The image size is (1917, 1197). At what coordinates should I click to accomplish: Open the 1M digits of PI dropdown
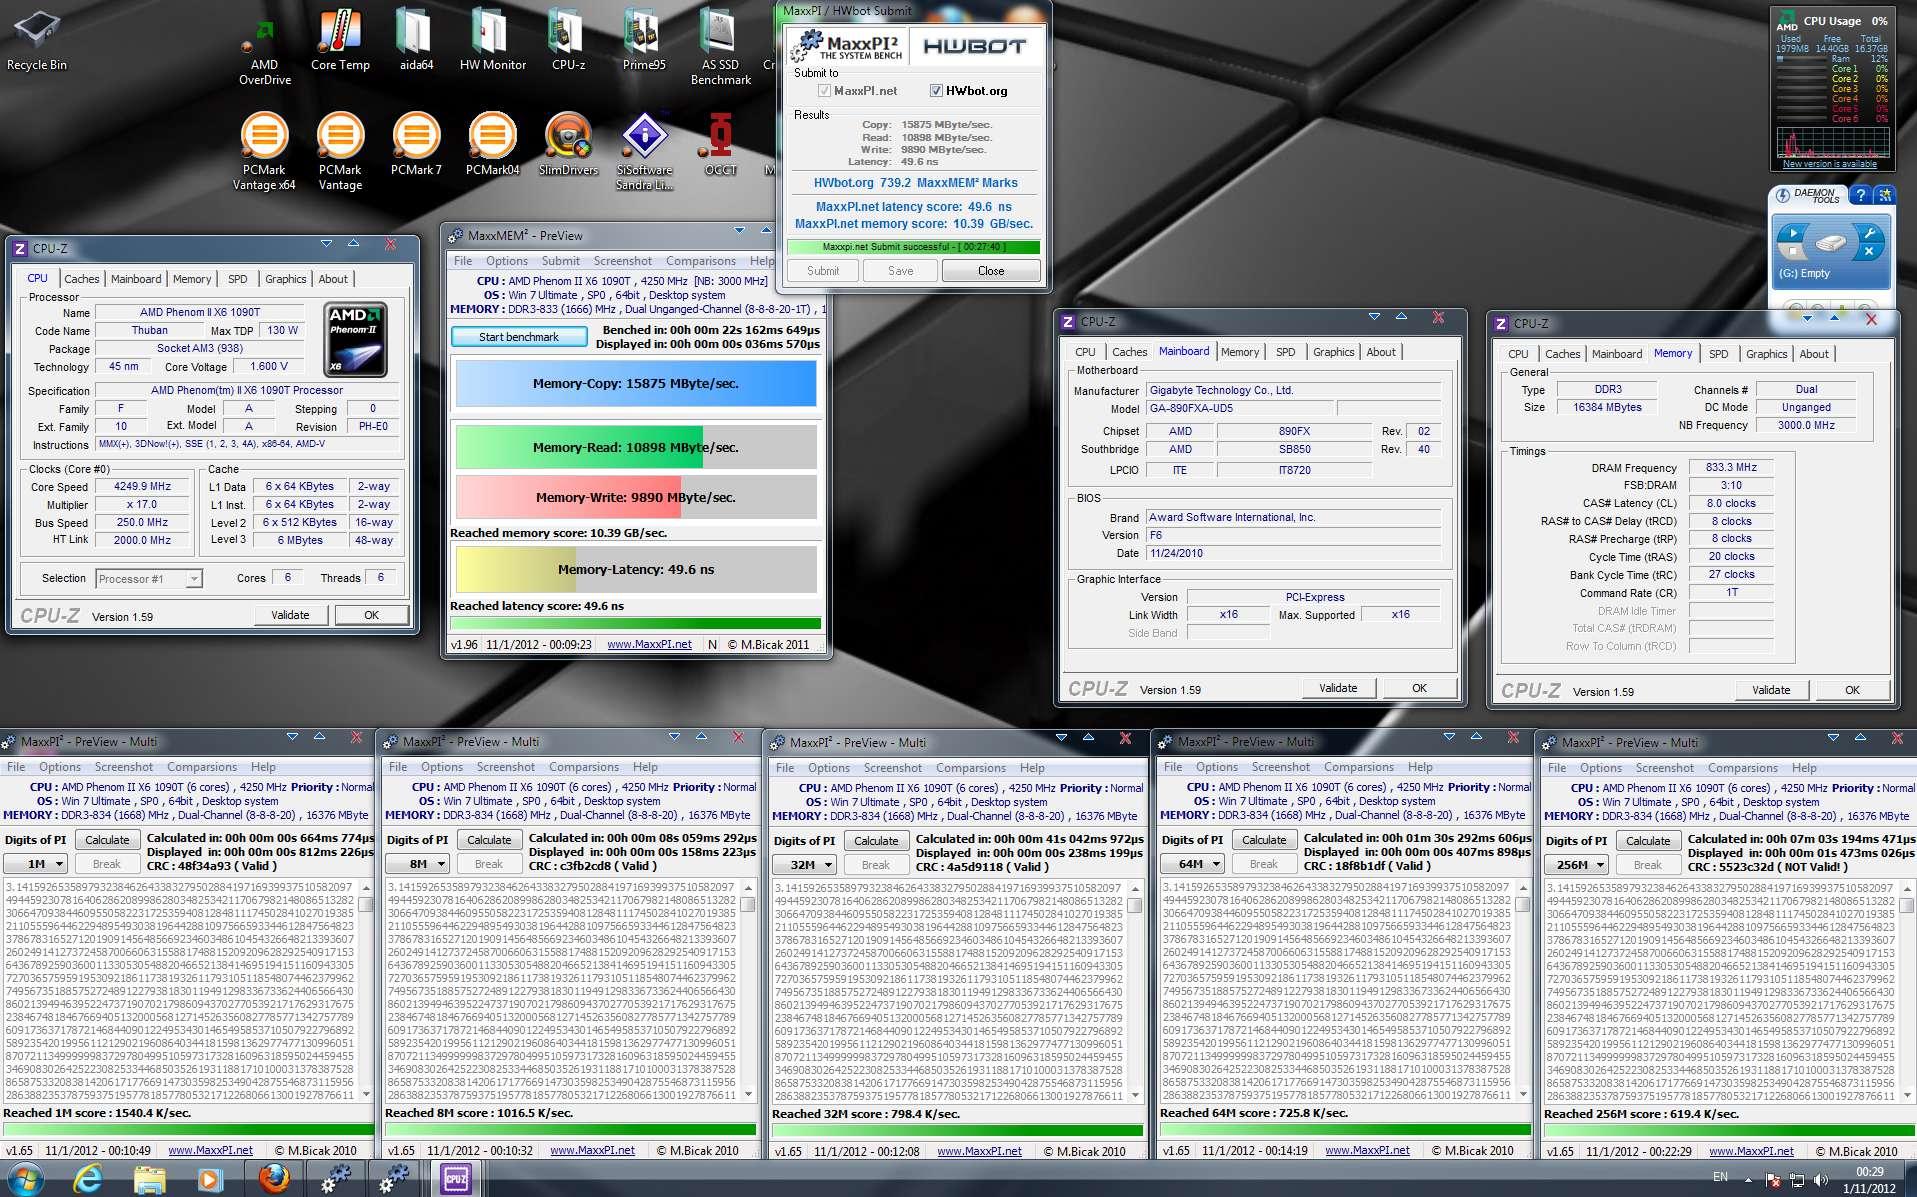pos(35,864)
